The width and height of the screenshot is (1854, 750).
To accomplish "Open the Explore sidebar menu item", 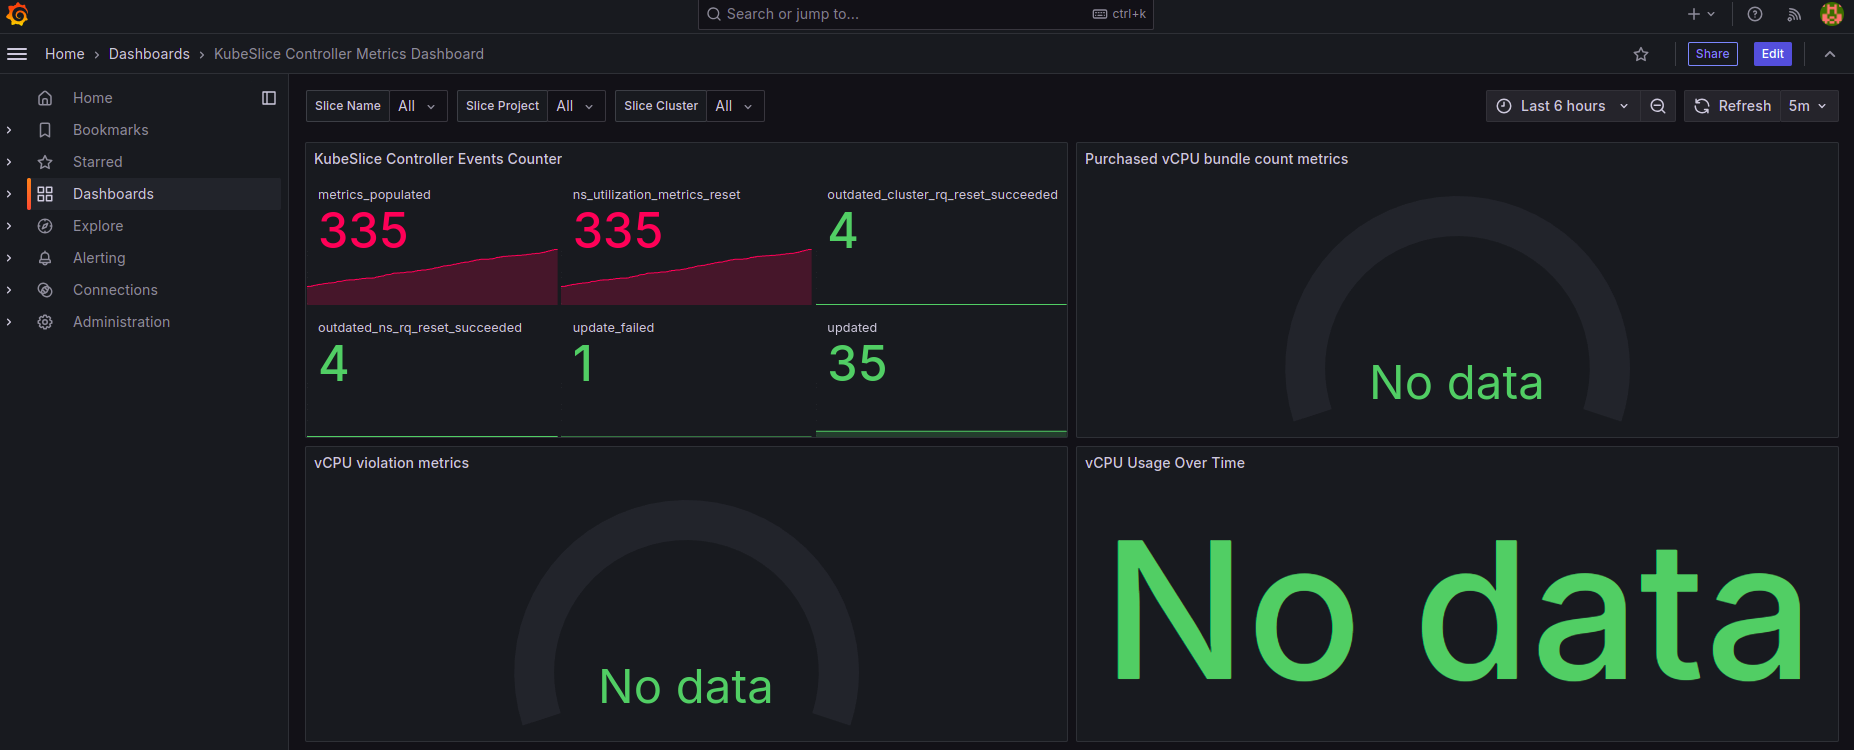I will click(98, 226).
